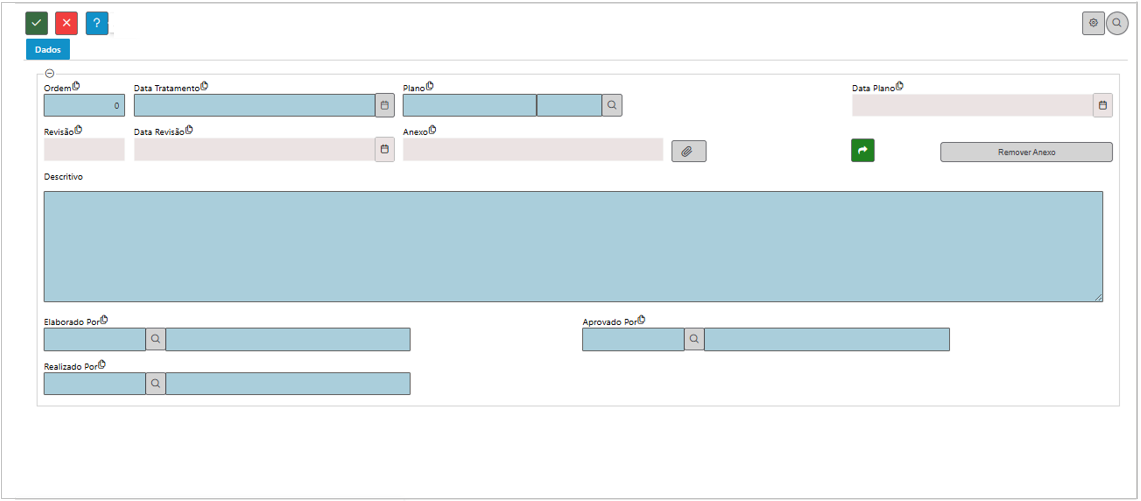Focus the Ordem number field
The width and height of the screenshot is (1141, 501).
[x=84, y=105]
